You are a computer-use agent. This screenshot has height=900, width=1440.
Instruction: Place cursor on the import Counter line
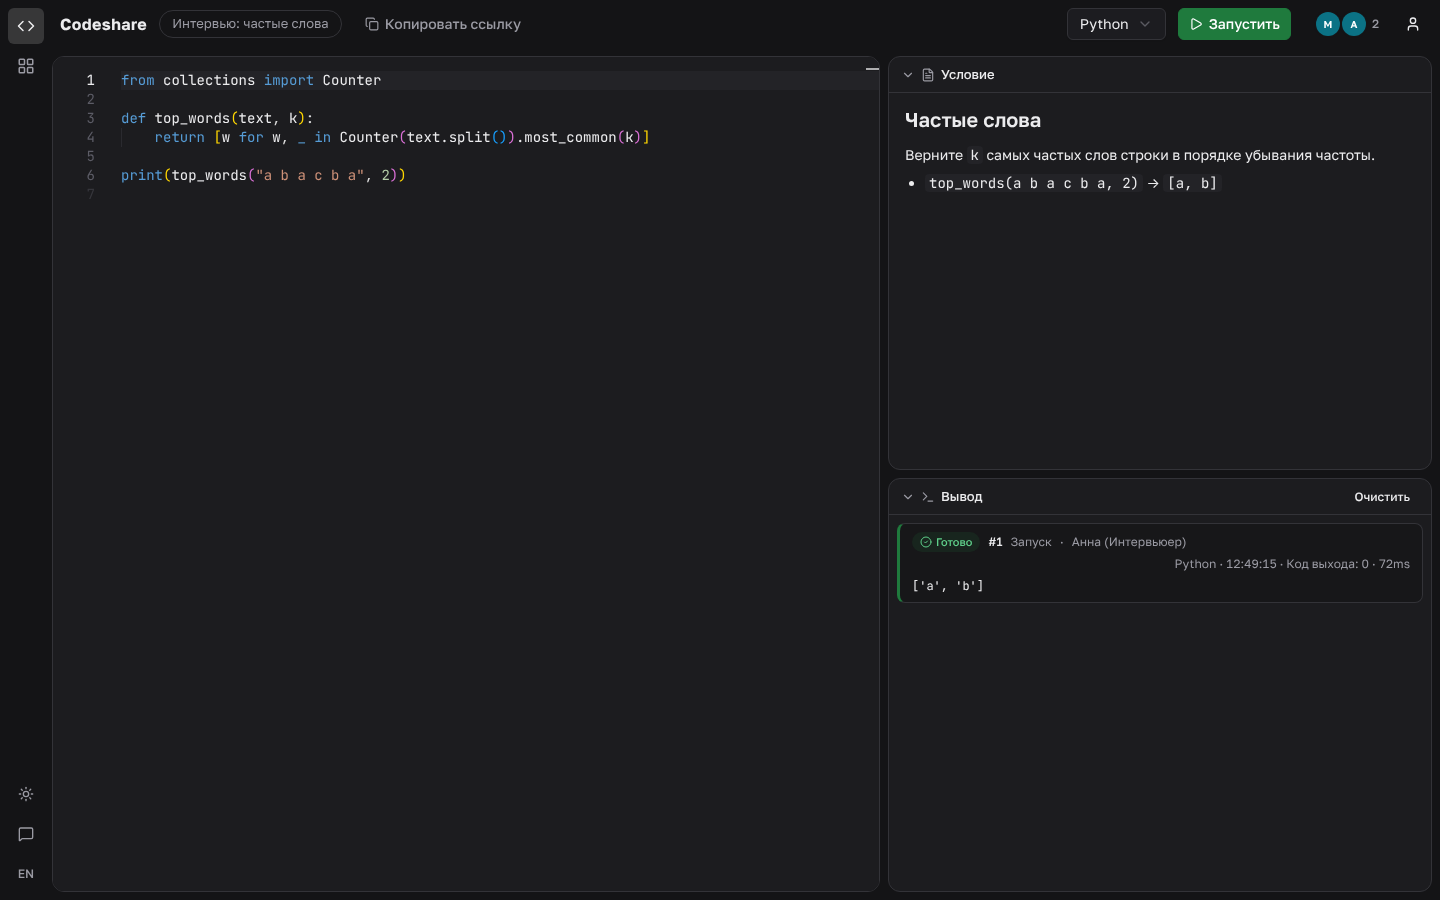pyautogui.click(x=251, y=80)
